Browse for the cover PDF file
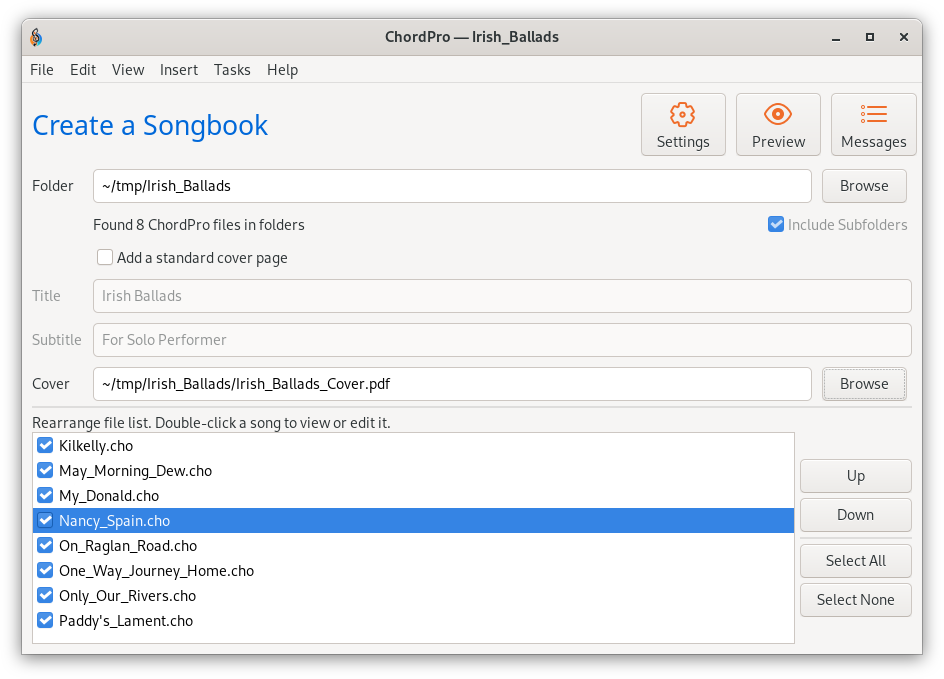The height and width of the screenshot is (679, 944). coord(864,384)
